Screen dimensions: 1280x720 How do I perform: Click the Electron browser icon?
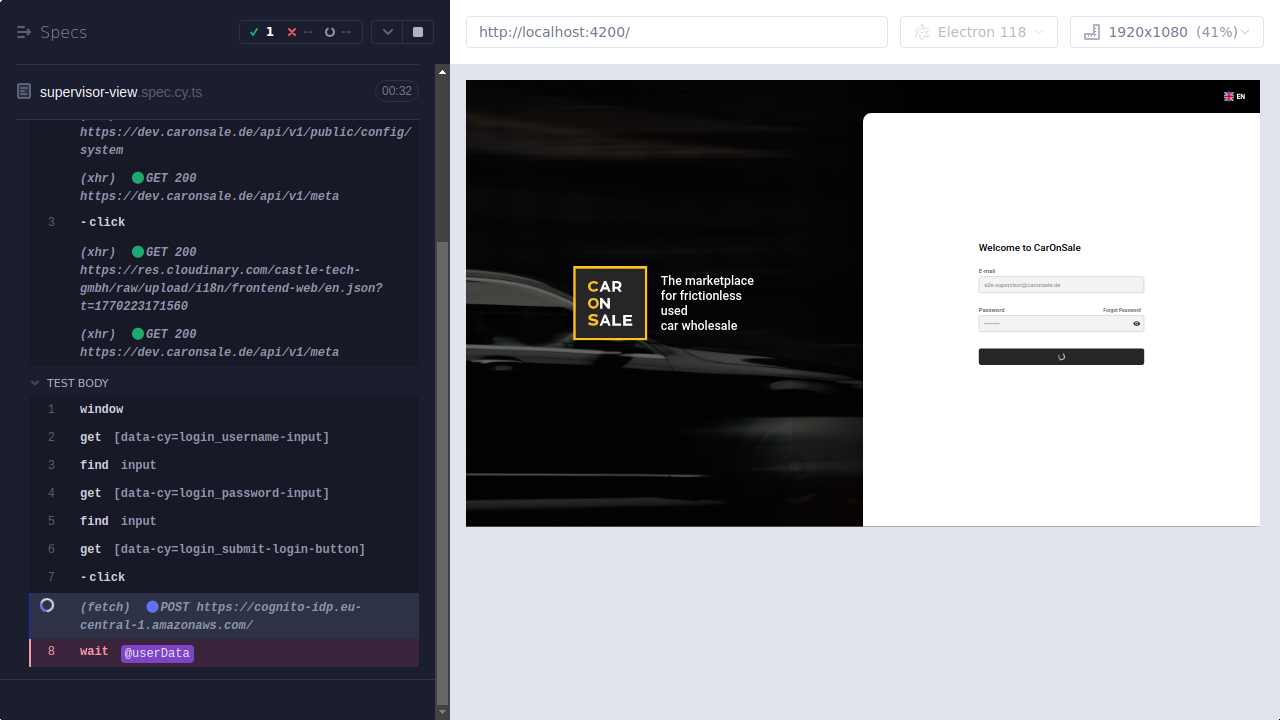(x=921, y=31)
